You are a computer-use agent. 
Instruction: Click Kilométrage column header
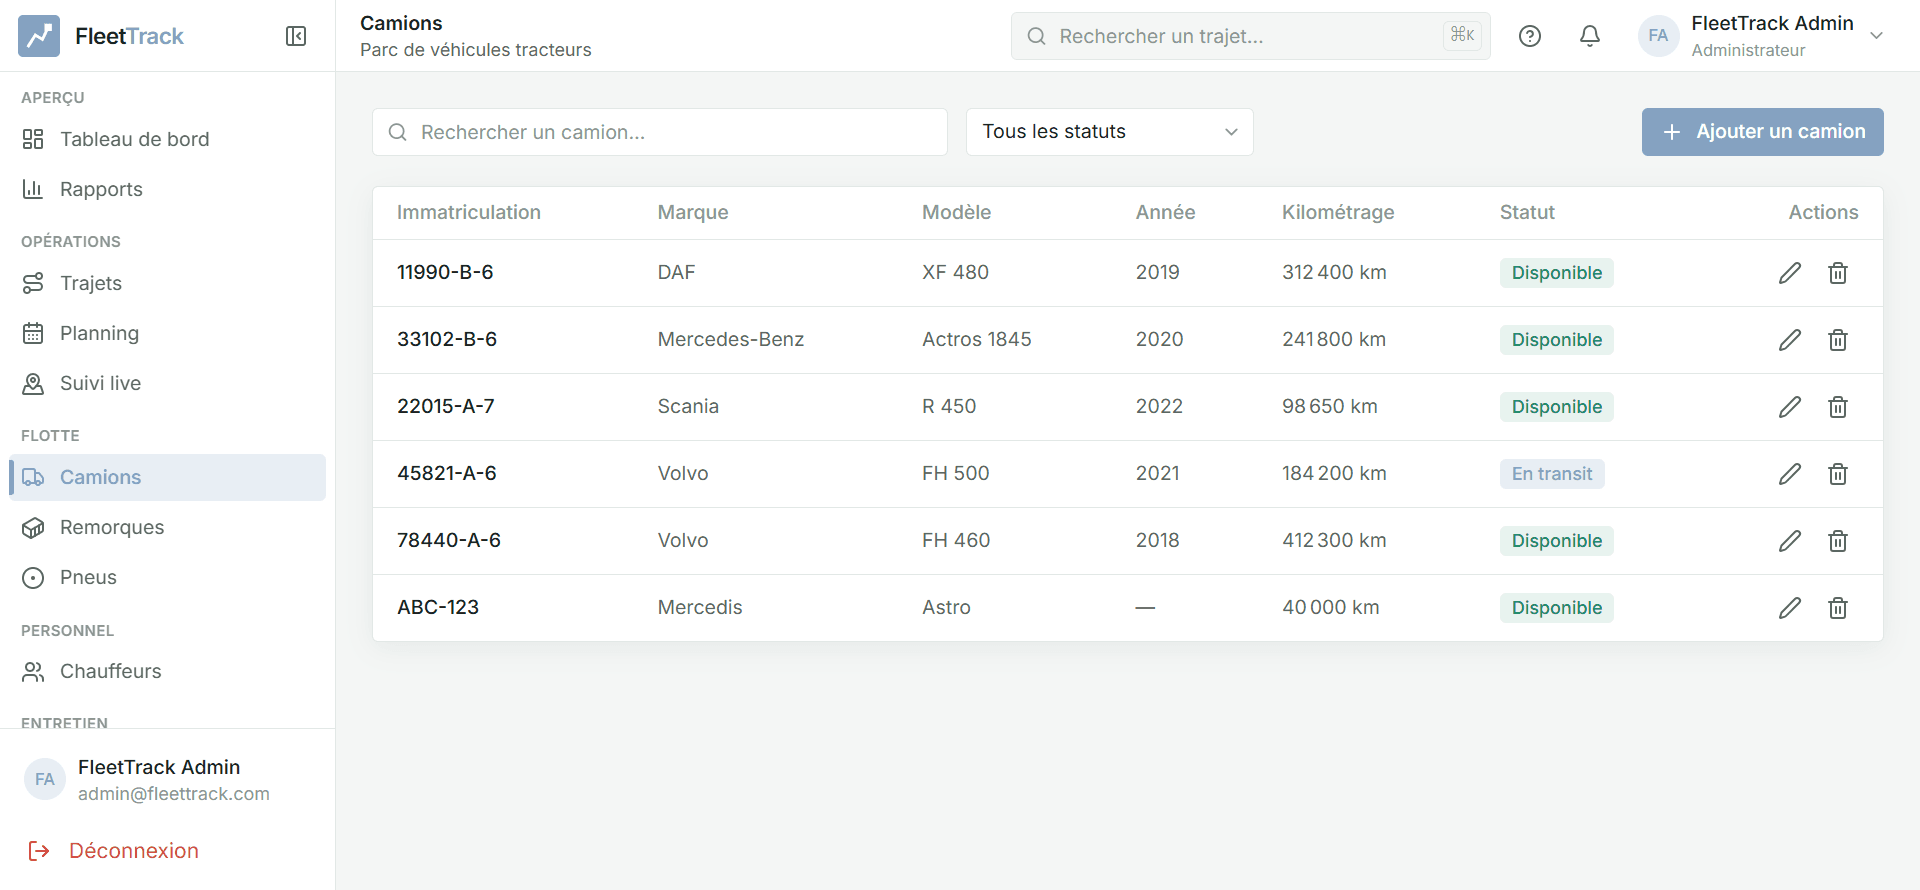(1338, 212)
